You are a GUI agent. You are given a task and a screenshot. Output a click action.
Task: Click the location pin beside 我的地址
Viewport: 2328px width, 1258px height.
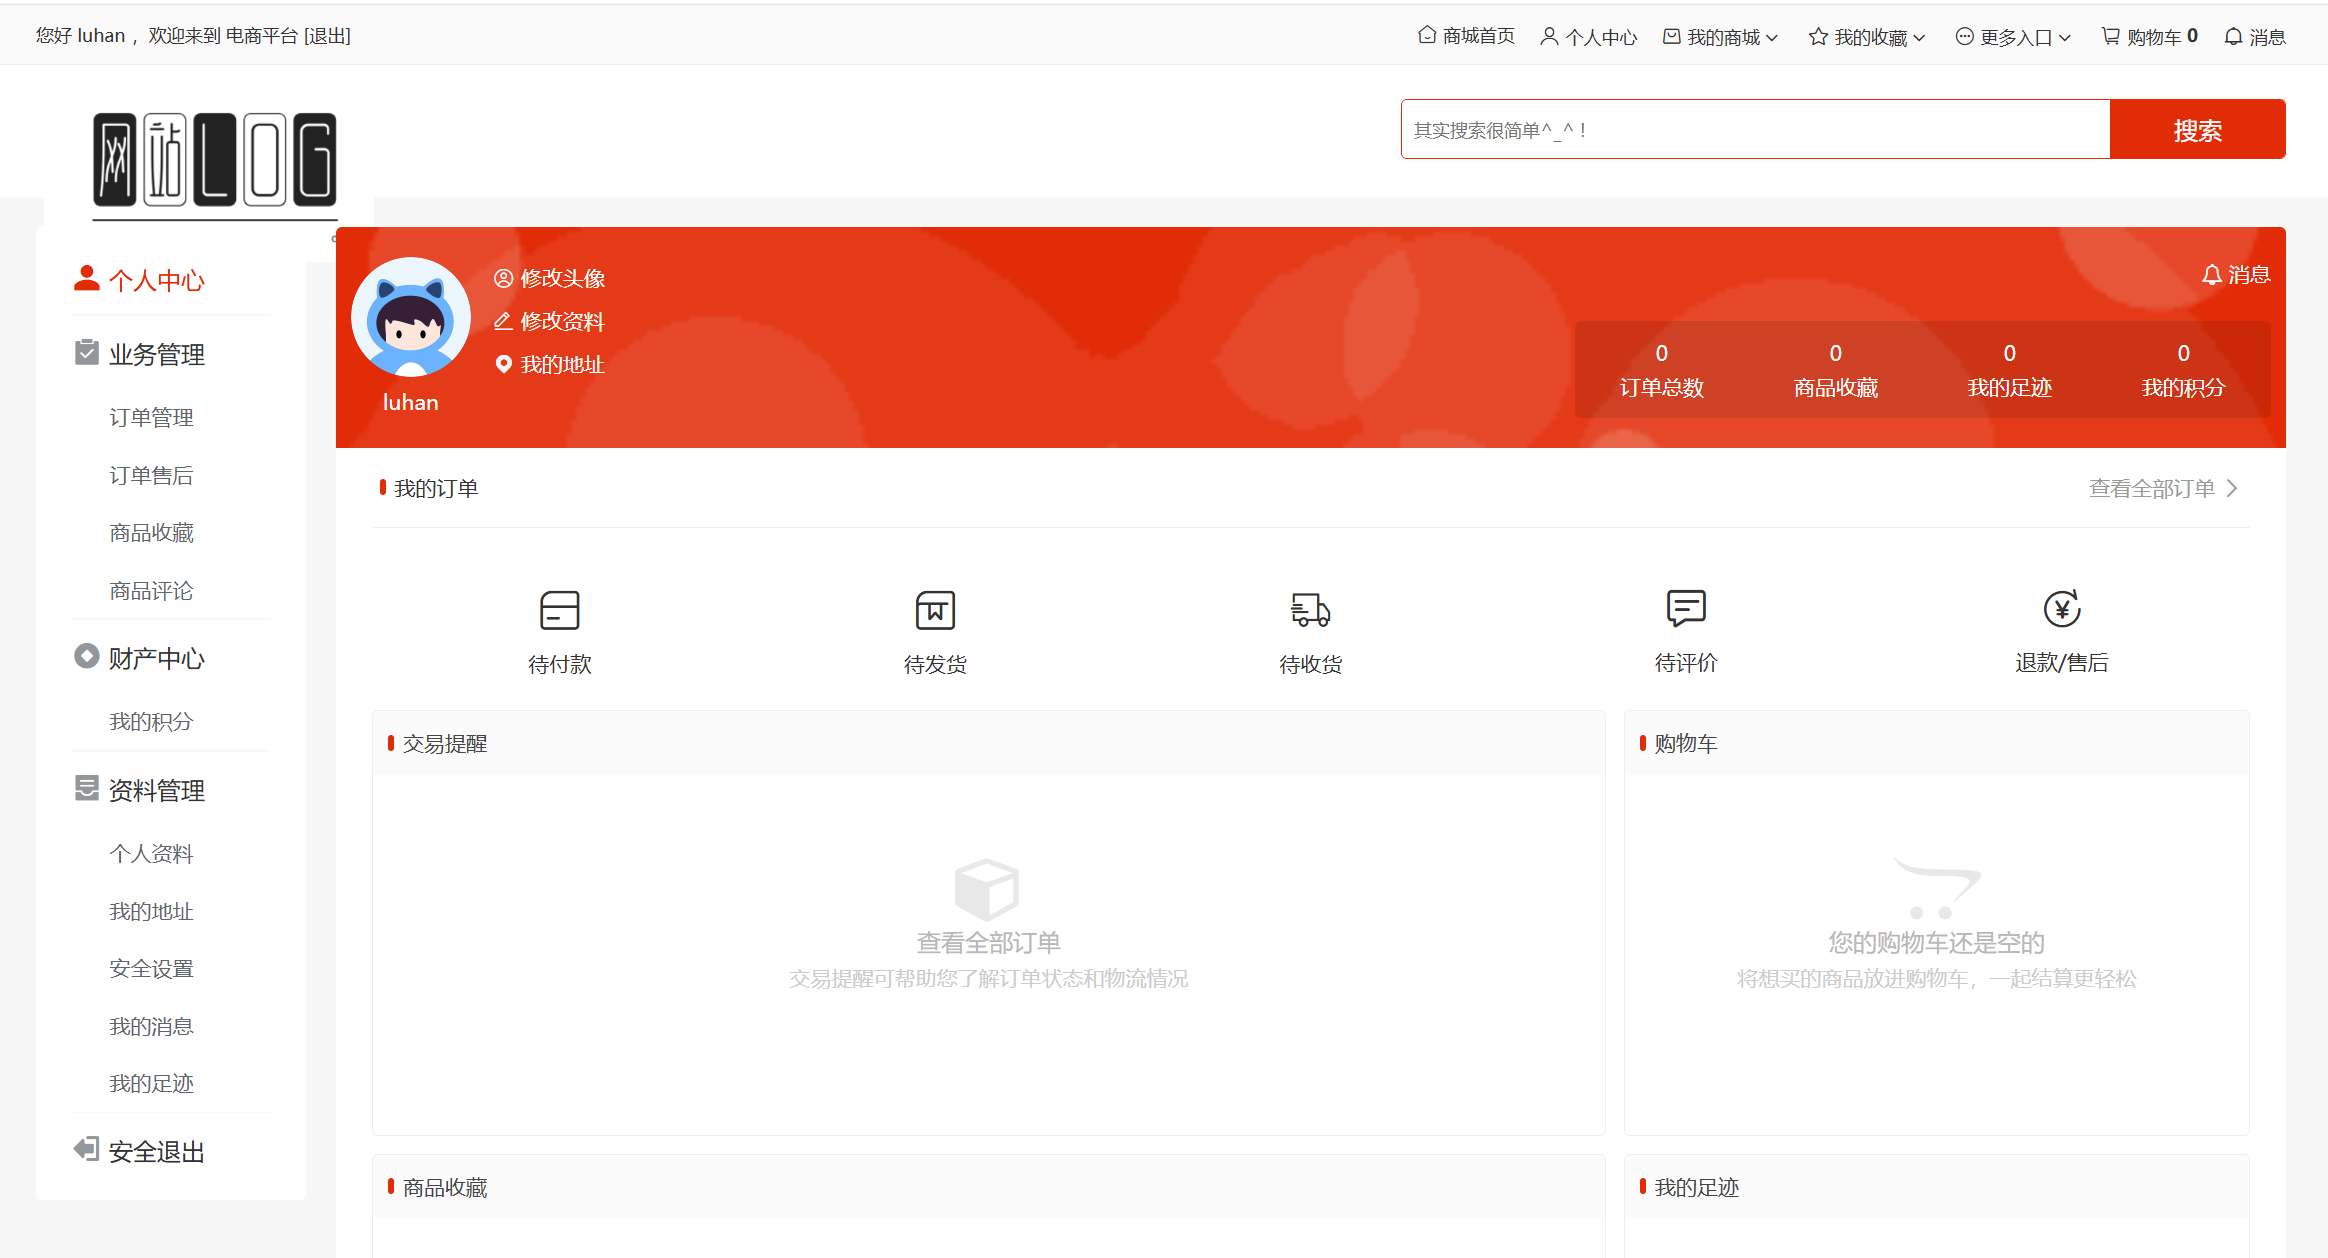(503, 364)
